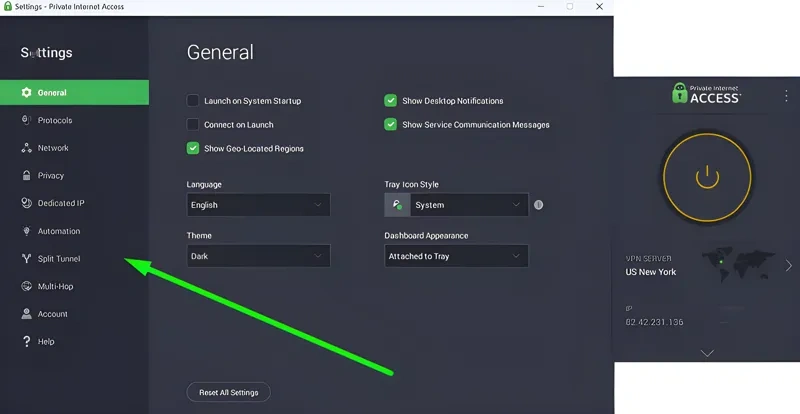This screenshot has height=414, width=800.
Task: Open the Tray Icon Style System dropdown
Action: click(469, 205)
